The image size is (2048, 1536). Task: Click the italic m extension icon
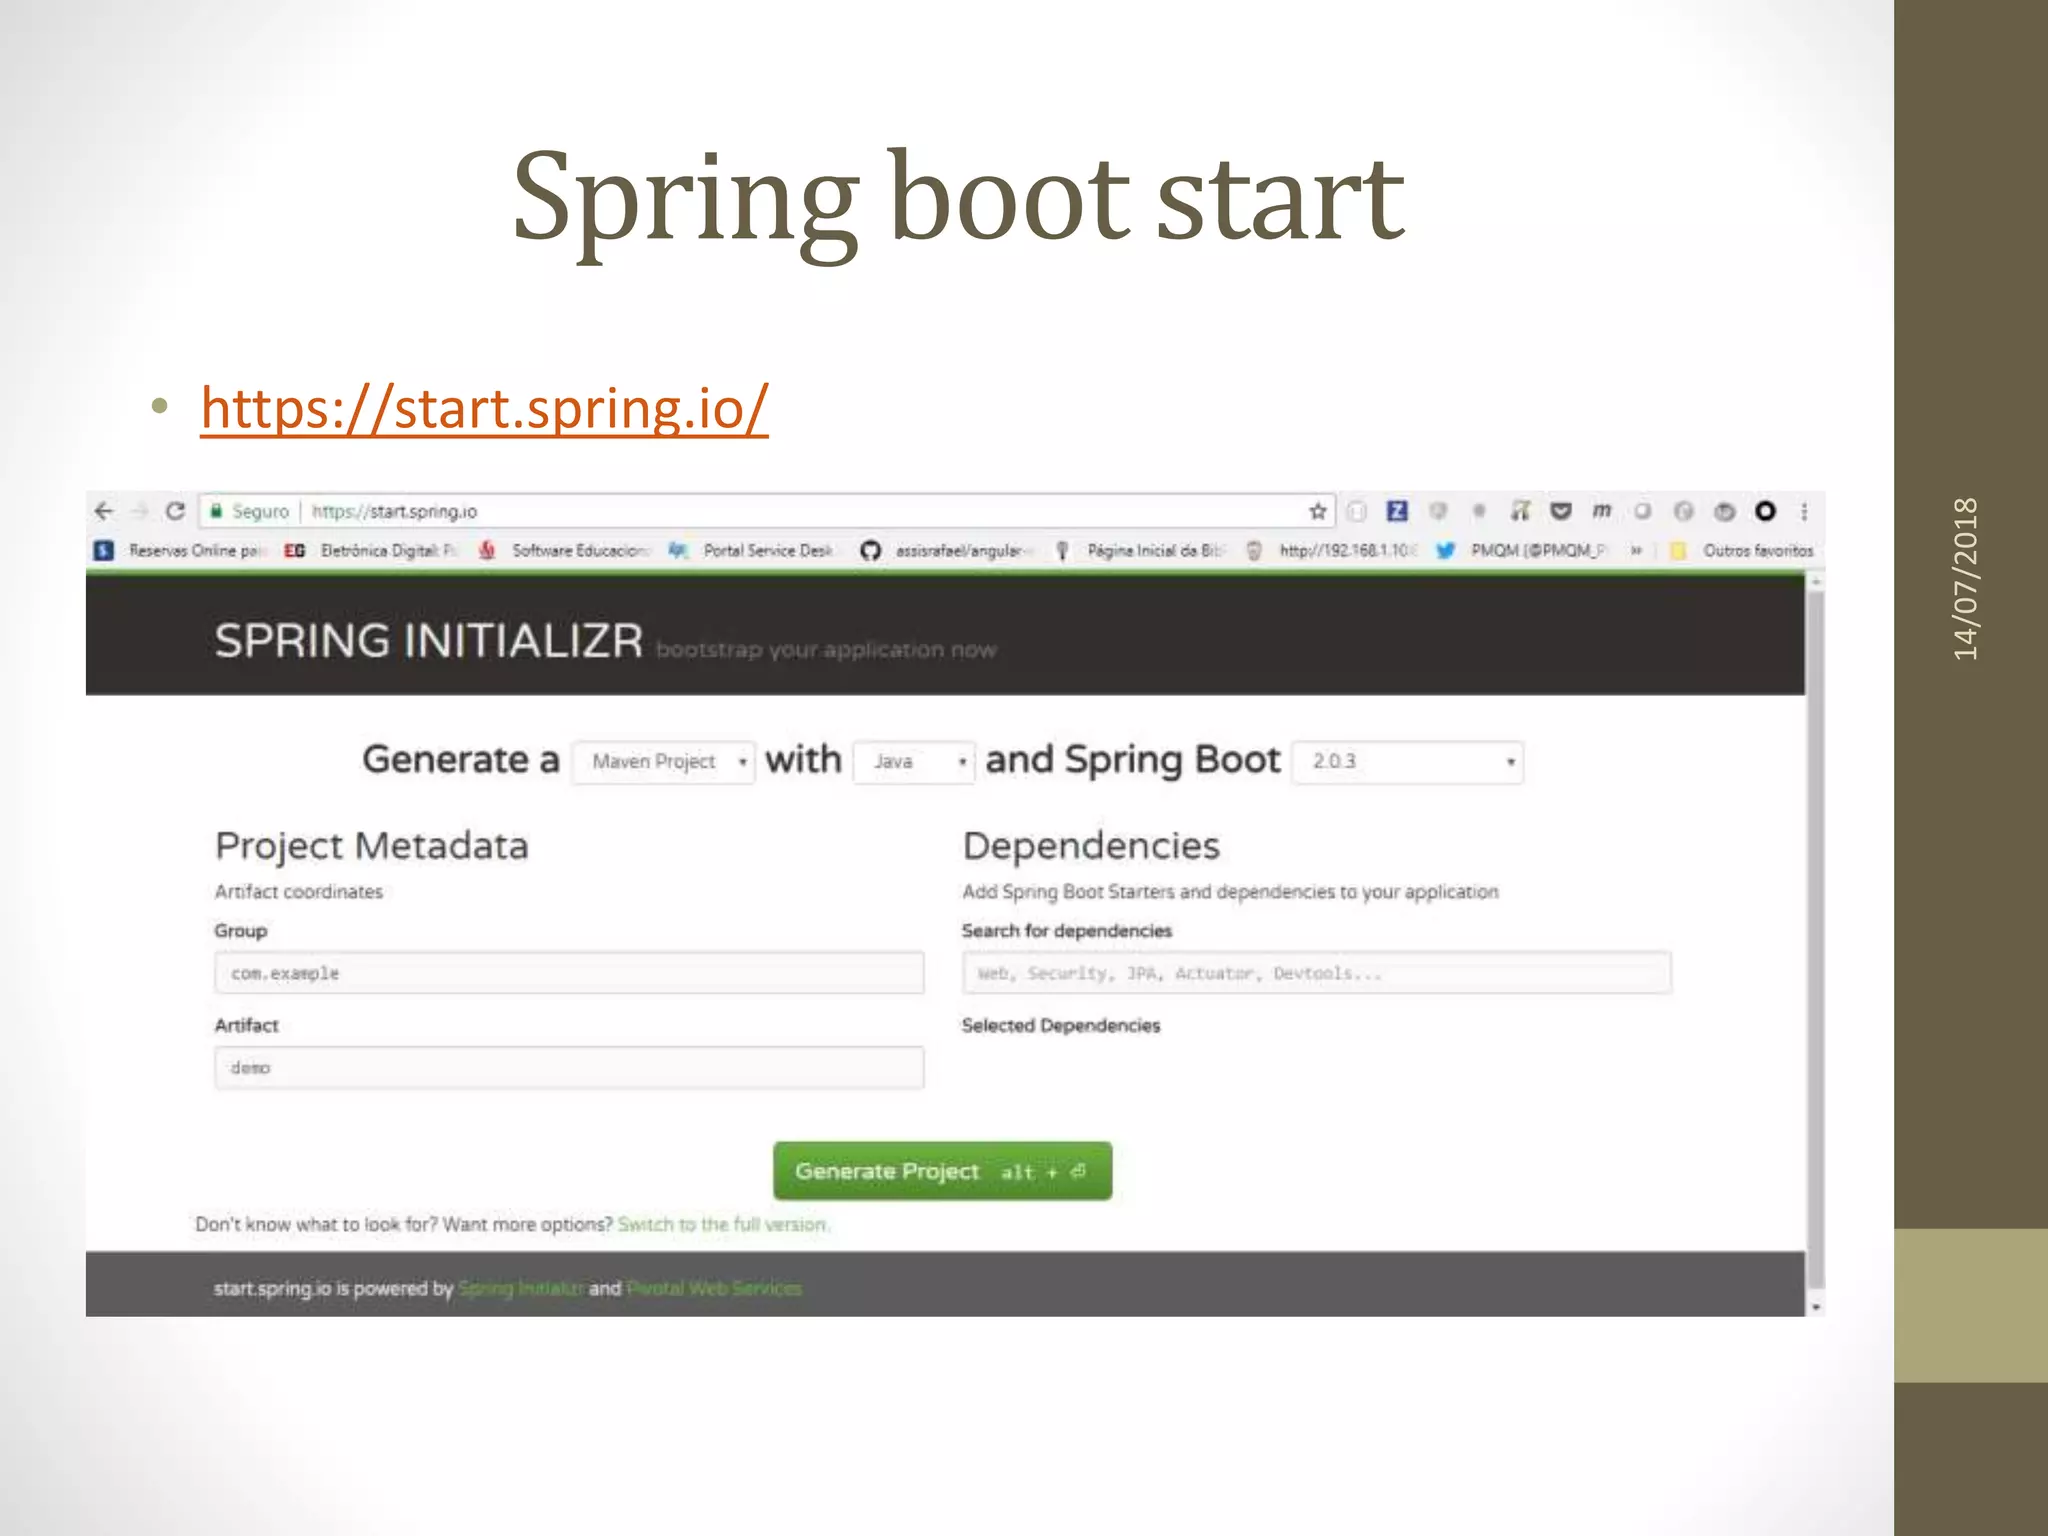[x=1601, y=511]
